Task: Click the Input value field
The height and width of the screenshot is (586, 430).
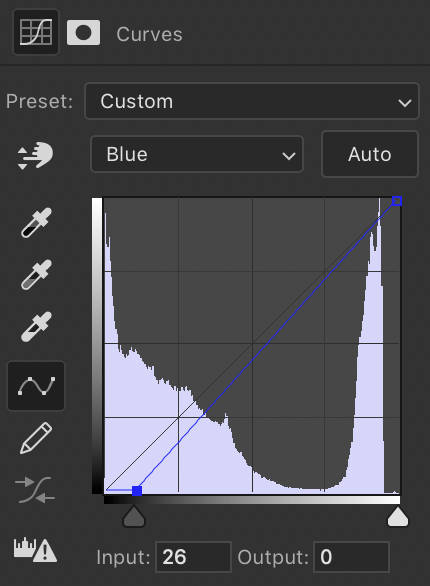Action: [193, 557]
